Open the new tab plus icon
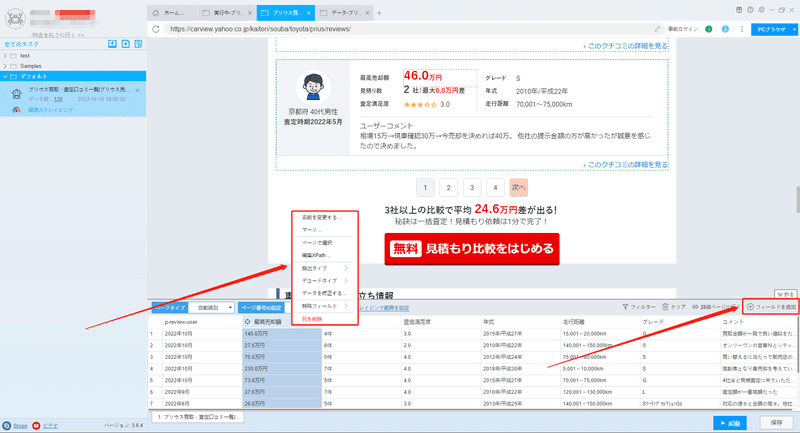Viewport: 800px width, 433px height. (x=379, y=13)
